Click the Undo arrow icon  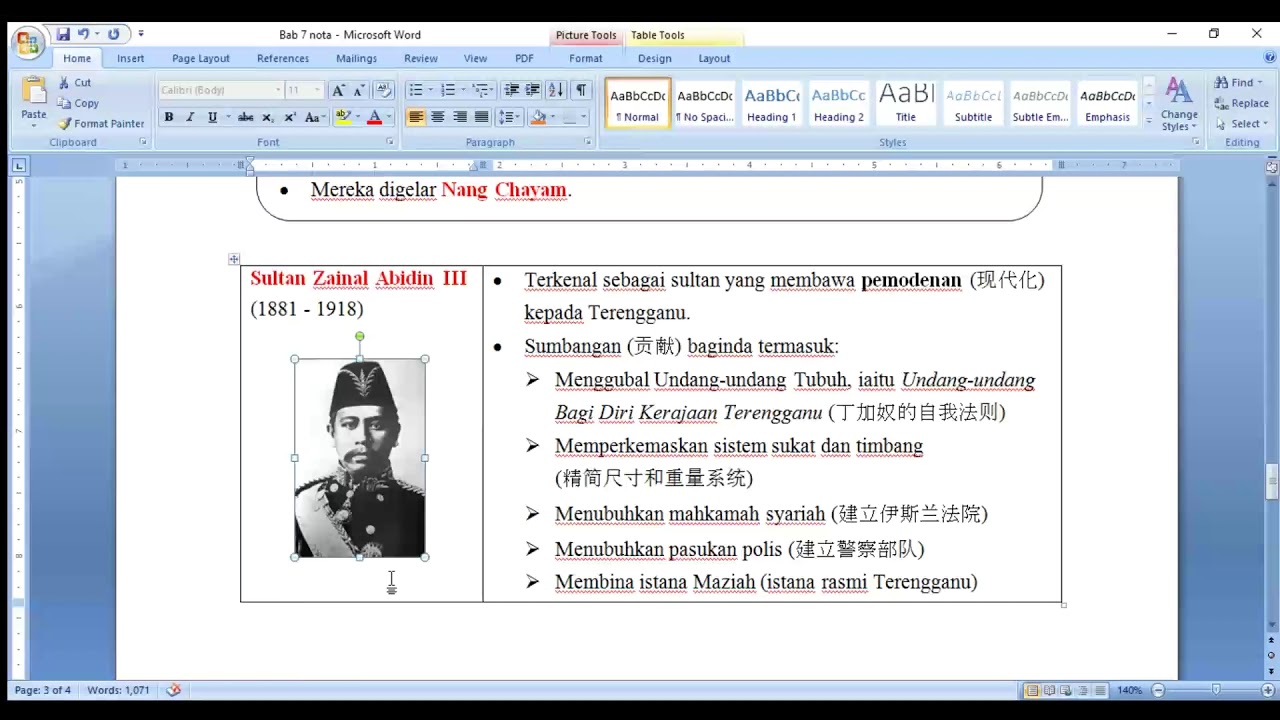tap(83, 34)
